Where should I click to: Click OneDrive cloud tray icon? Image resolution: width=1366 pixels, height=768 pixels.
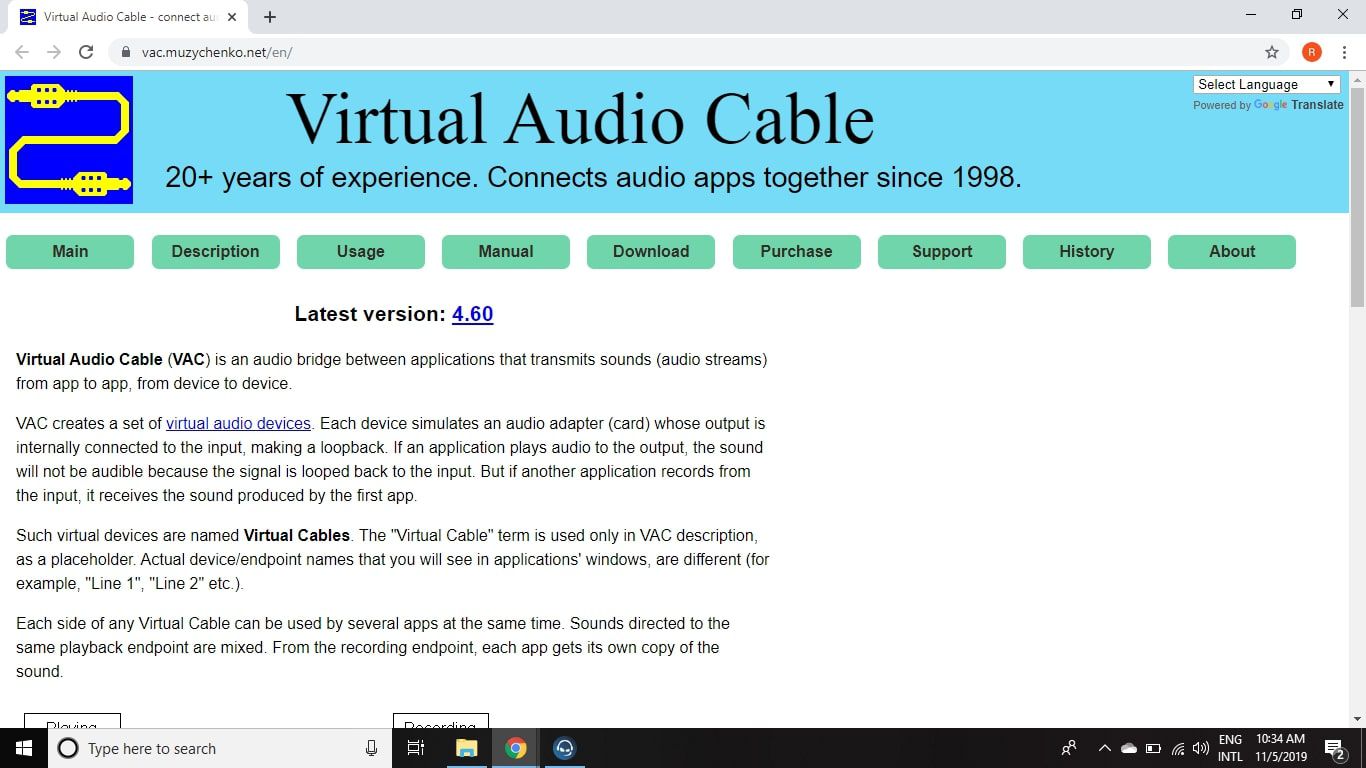tap(1129, 748)
